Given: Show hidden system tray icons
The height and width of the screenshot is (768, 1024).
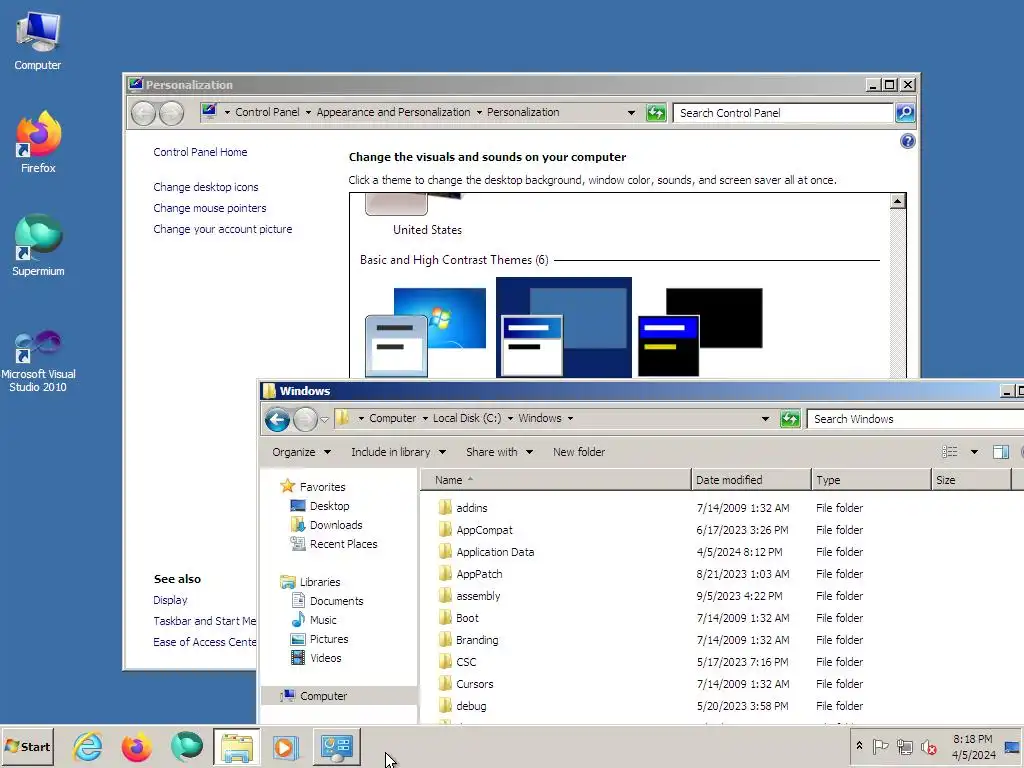Looking at the screenshot, I should click(859, 746).
